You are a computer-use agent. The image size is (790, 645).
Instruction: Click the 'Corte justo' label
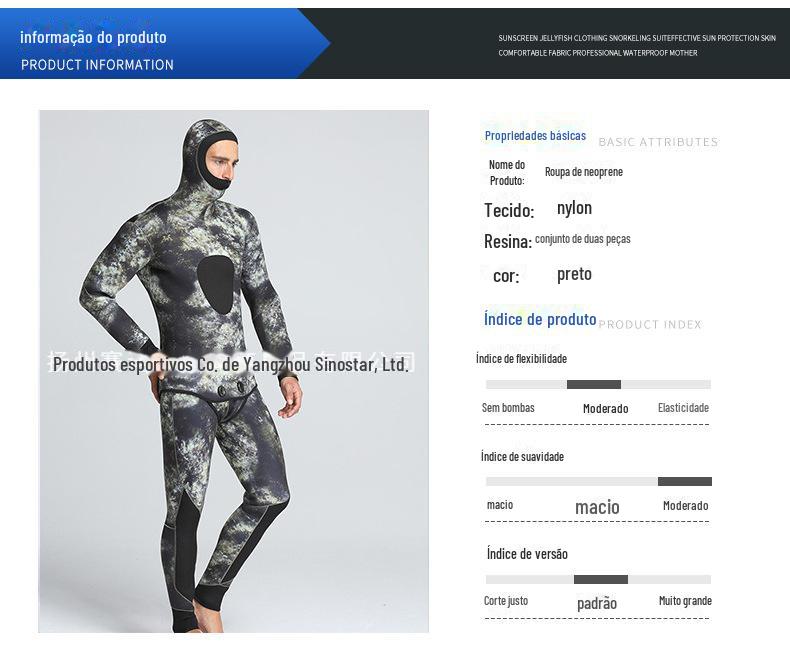[506, 601]
